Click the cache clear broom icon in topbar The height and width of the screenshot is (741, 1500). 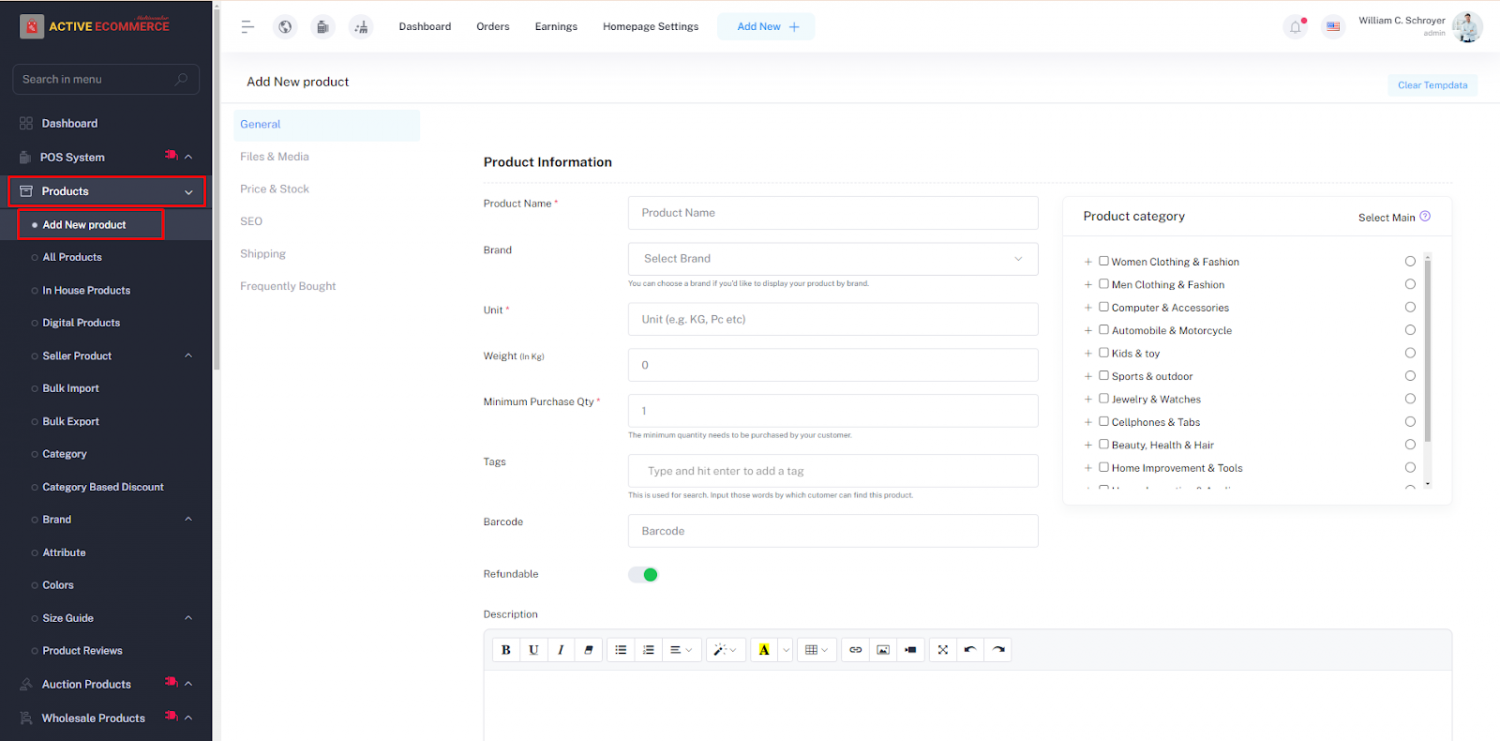point(322,26)
